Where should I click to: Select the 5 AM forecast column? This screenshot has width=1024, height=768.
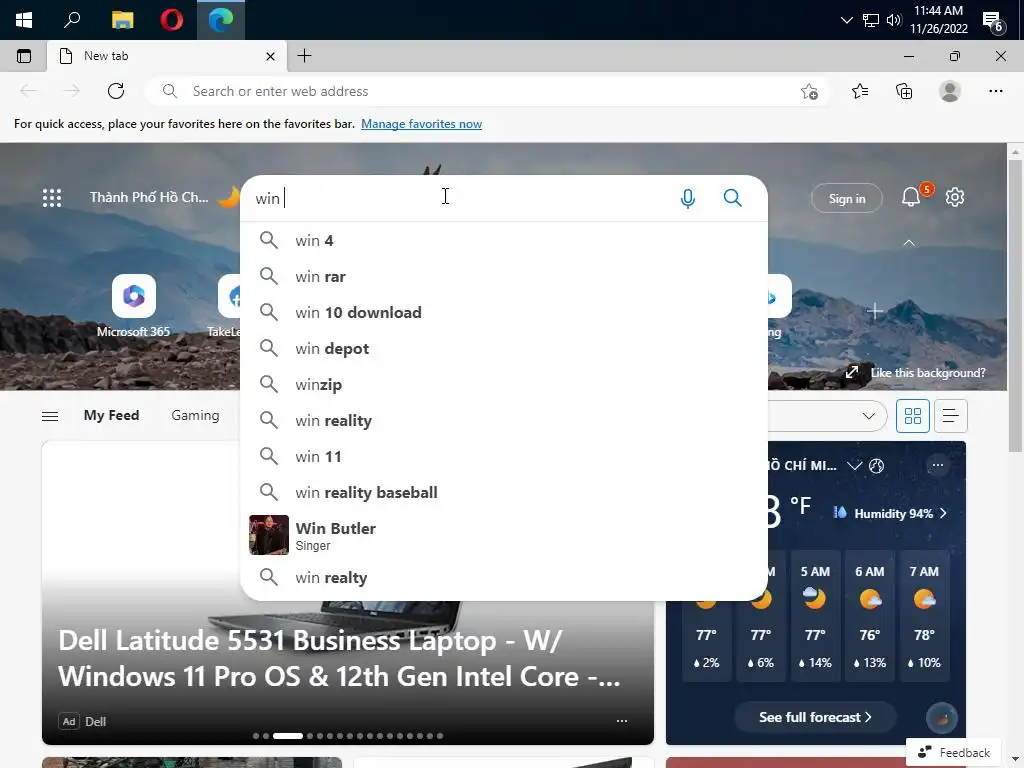tap(815, 616)
